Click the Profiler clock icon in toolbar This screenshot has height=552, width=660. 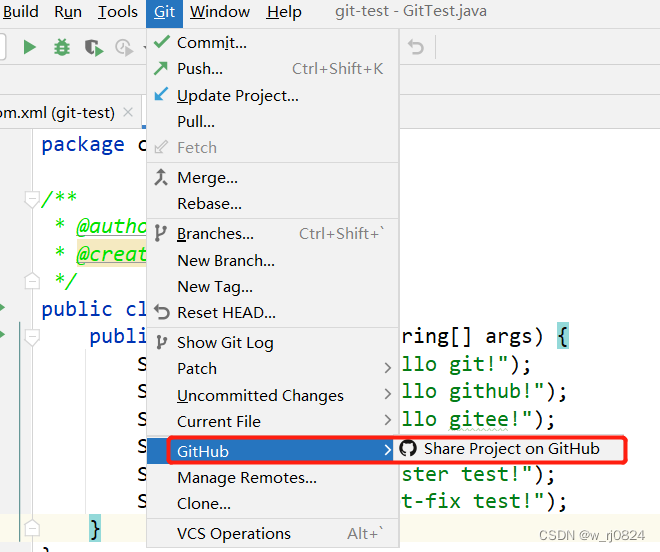[x=124, y=48]
